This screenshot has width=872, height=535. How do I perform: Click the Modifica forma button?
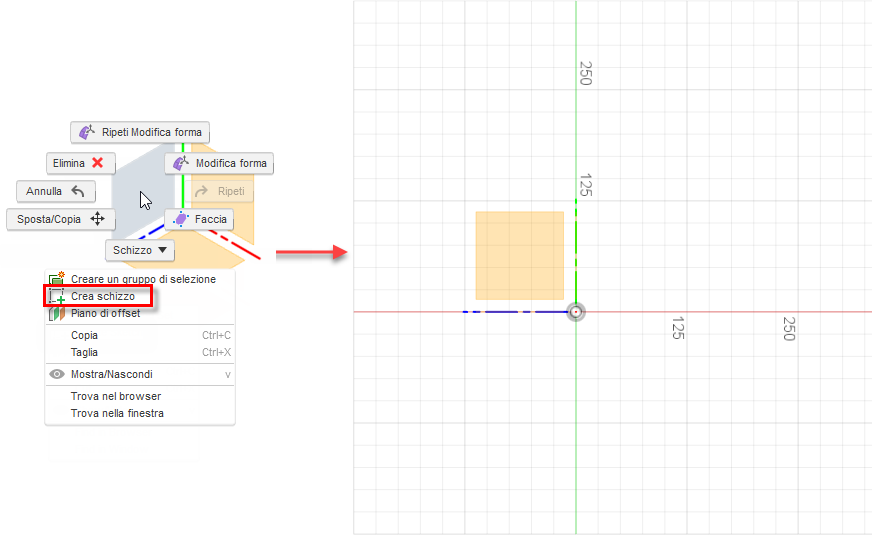point(219,164)
